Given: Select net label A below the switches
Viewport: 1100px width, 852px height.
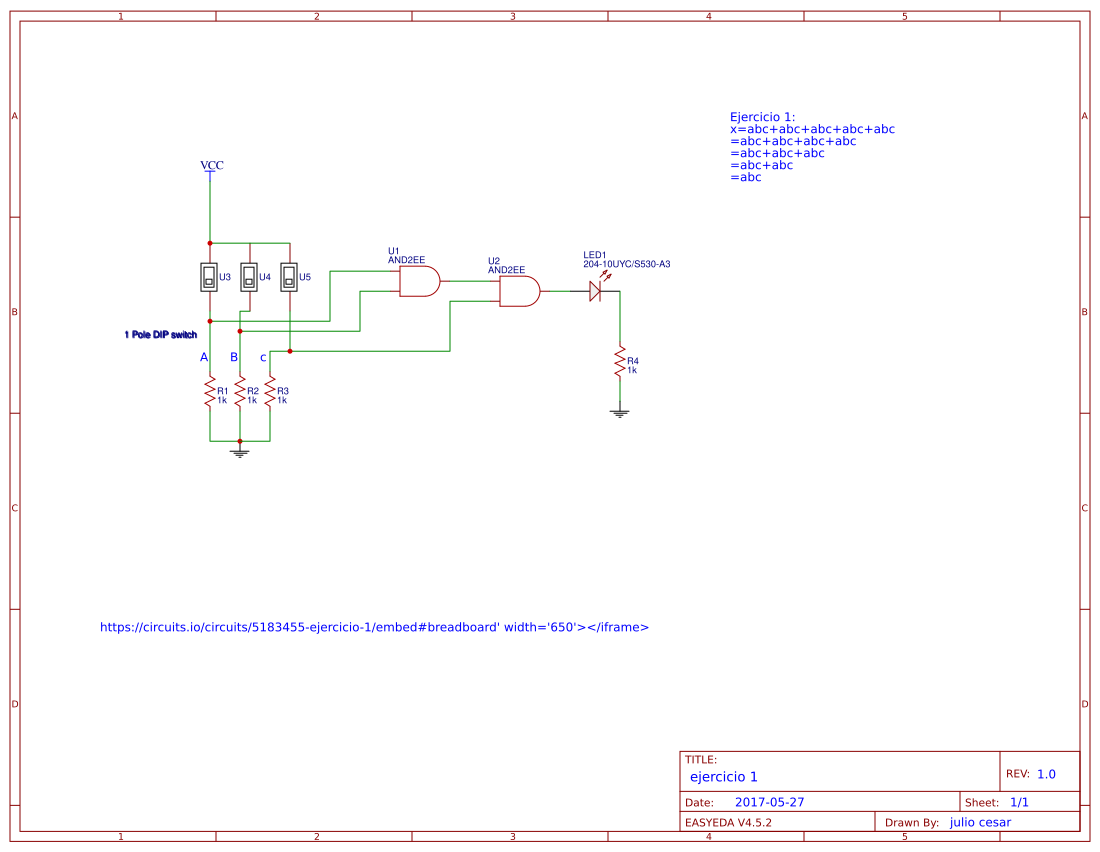Looking at the screenshot, I should pyautogui.click(x=203, y=355).
